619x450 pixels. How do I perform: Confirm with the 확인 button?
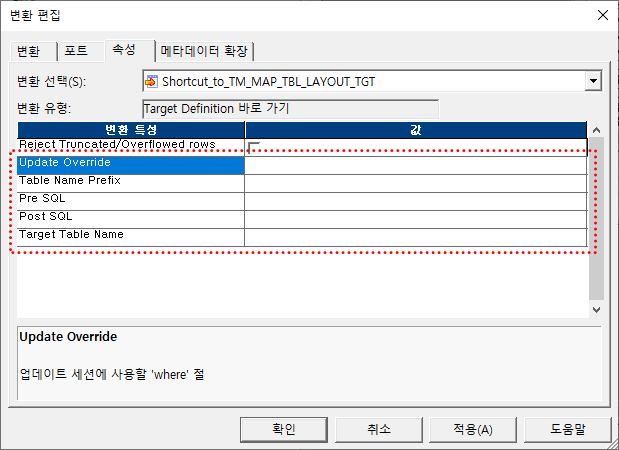(284, 429)
